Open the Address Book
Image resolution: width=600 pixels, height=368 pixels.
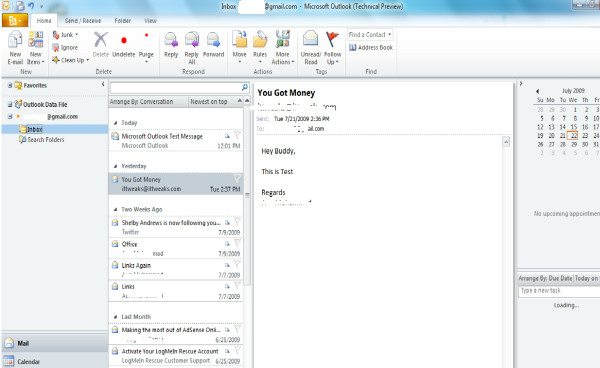coord(371,47)
